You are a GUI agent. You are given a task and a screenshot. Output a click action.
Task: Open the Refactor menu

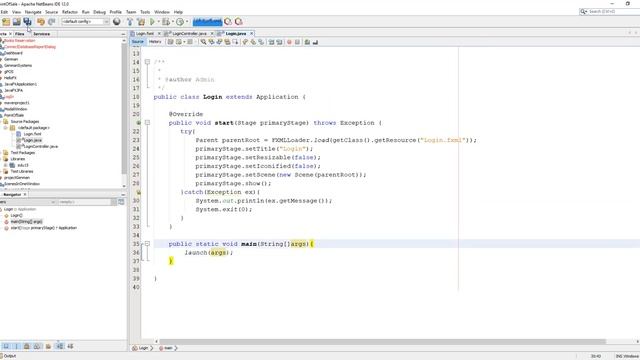click(x=70, y=12)
